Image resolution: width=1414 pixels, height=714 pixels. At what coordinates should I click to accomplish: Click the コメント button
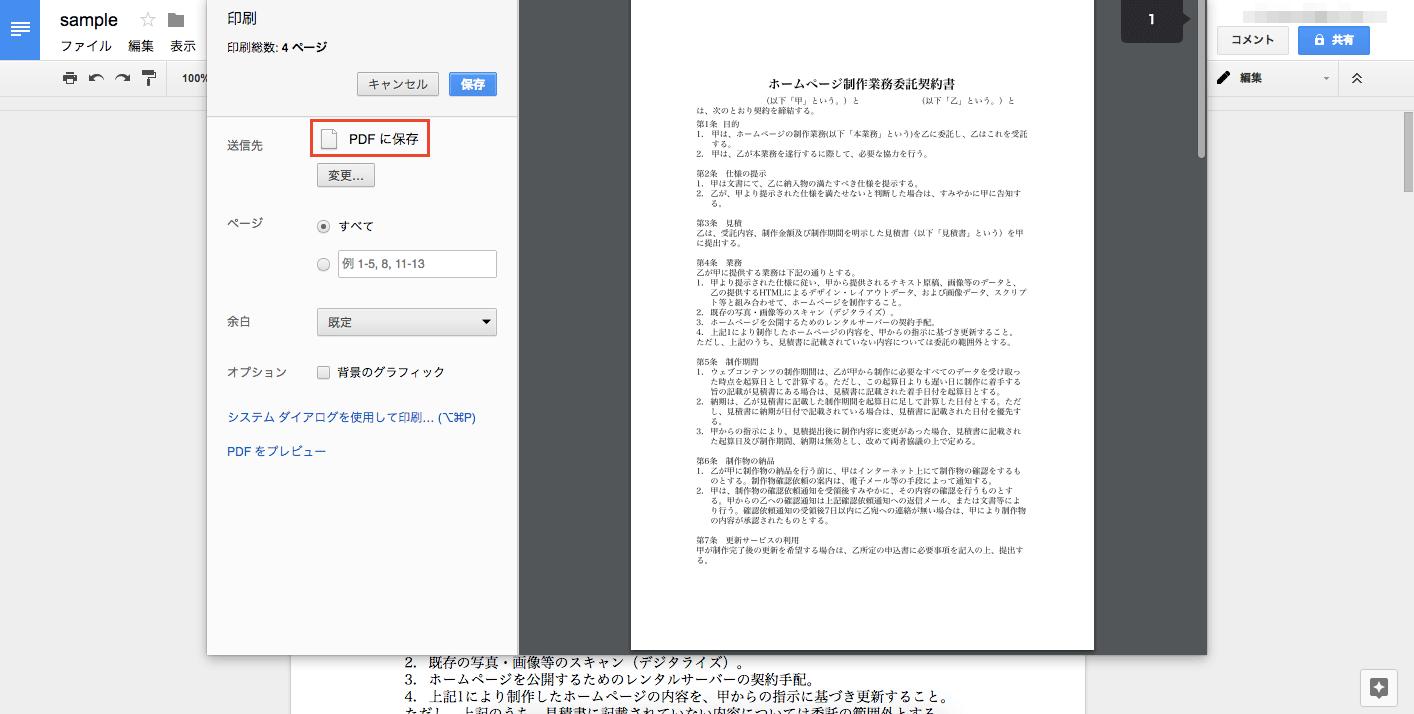(1252, 41)
